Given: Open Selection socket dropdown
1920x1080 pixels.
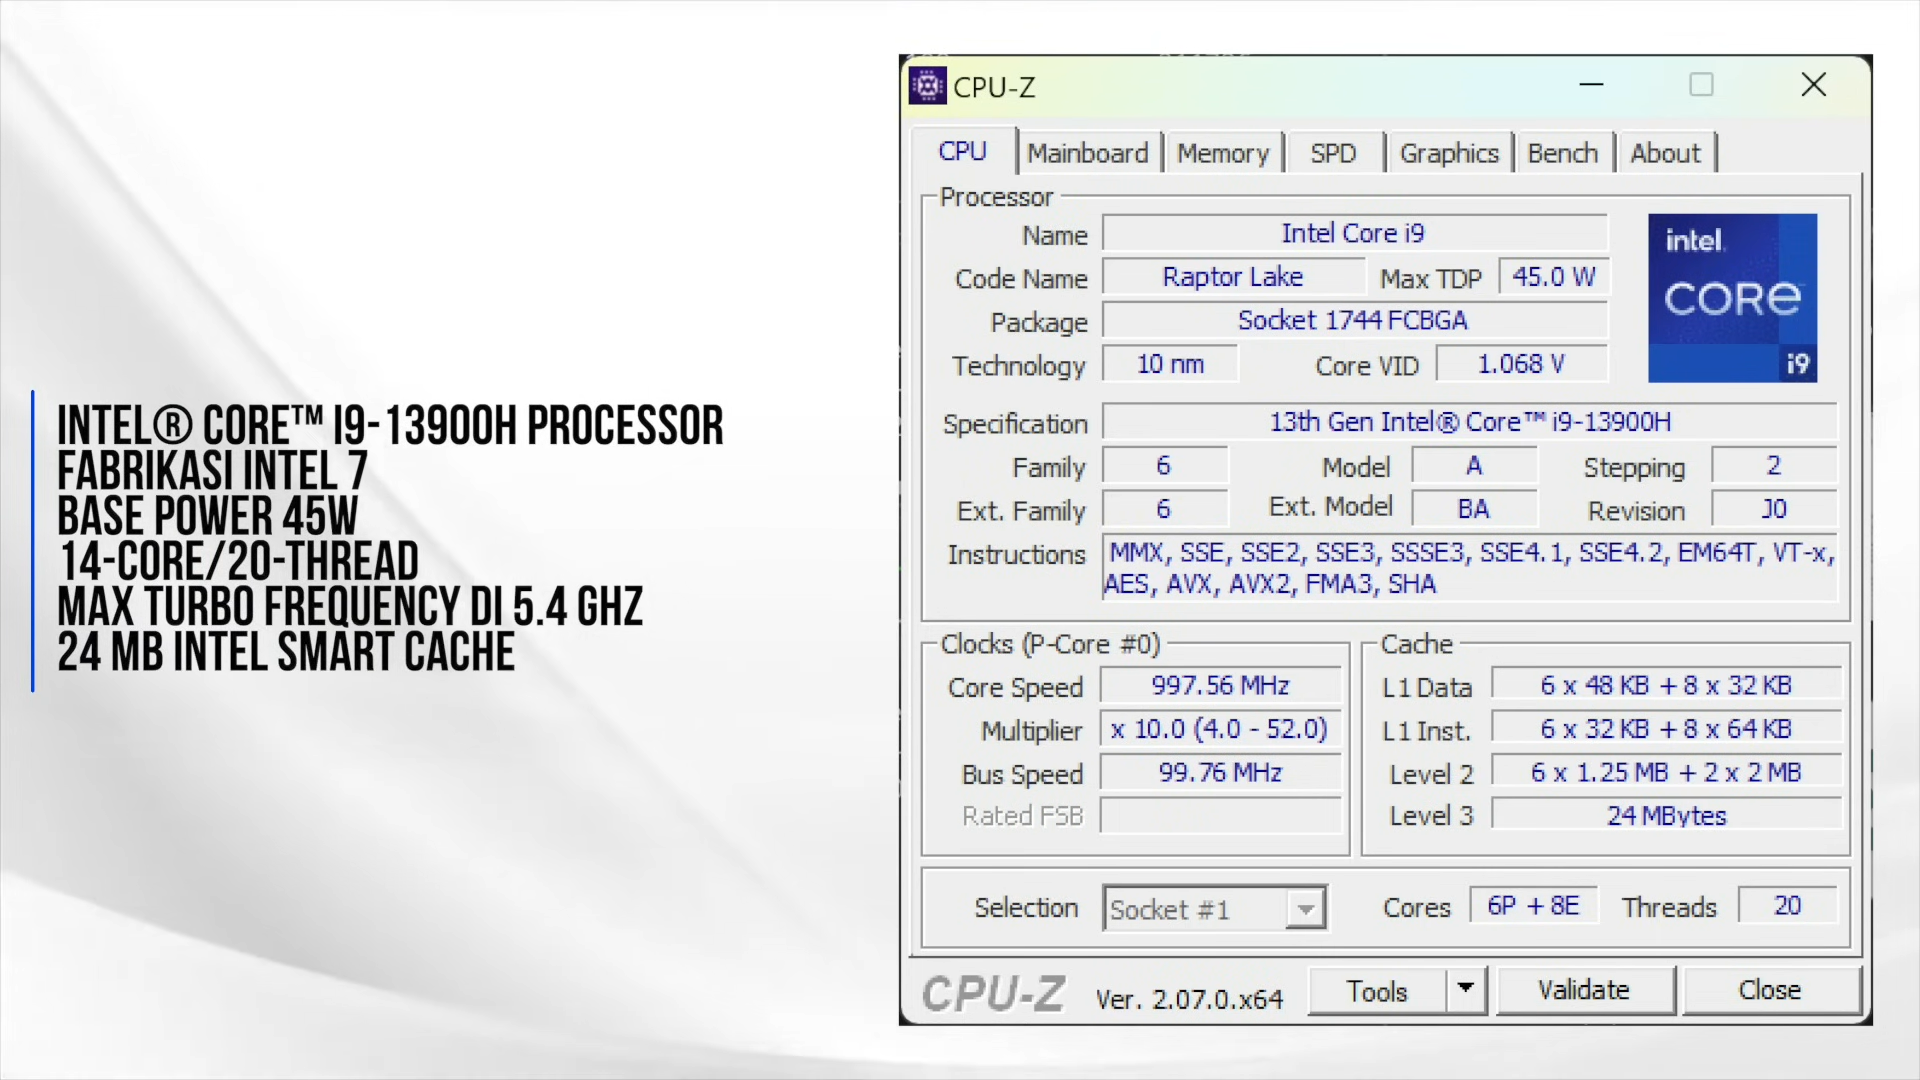Looking at the screenshot, I should [x=1305, y=909].
